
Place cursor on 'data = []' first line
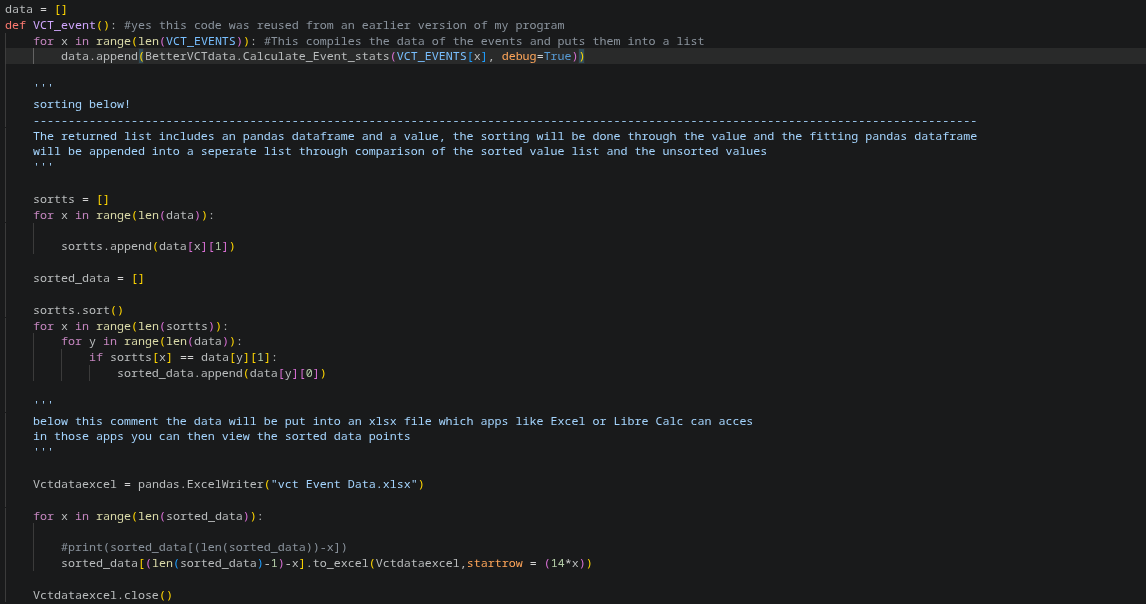pos(36,10)
